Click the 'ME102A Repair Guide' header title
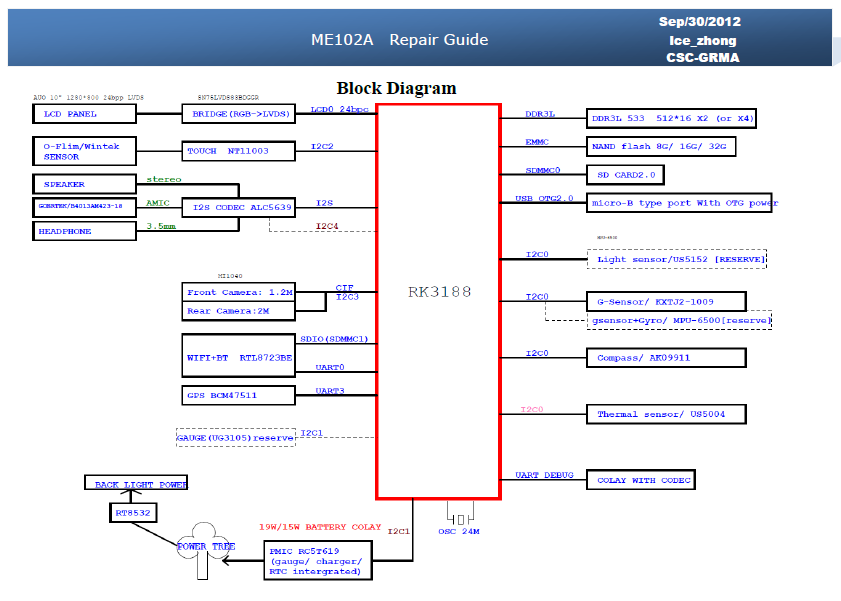841x601 pixels. (400, 40)
